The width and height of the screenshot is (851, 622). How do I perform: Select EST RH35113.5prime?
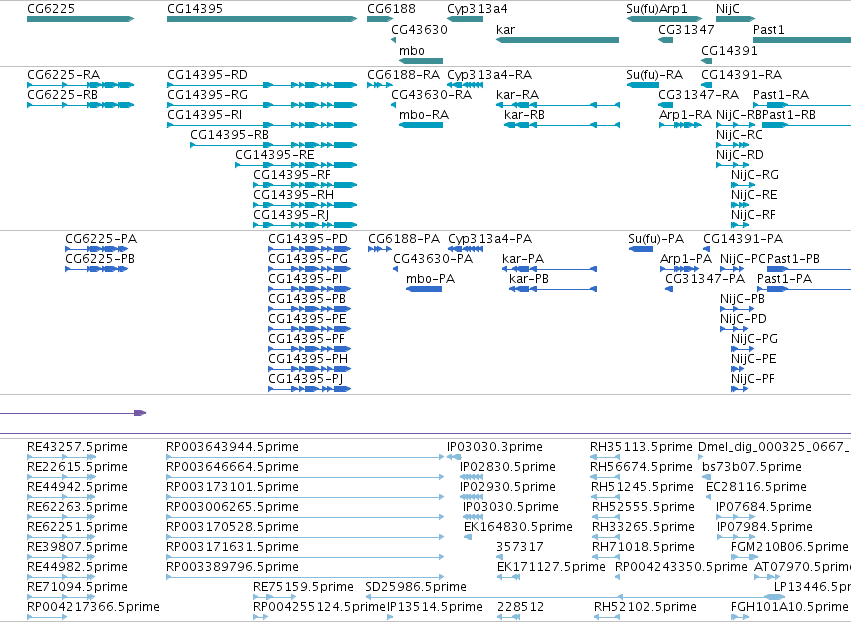(x=605, y=457)
